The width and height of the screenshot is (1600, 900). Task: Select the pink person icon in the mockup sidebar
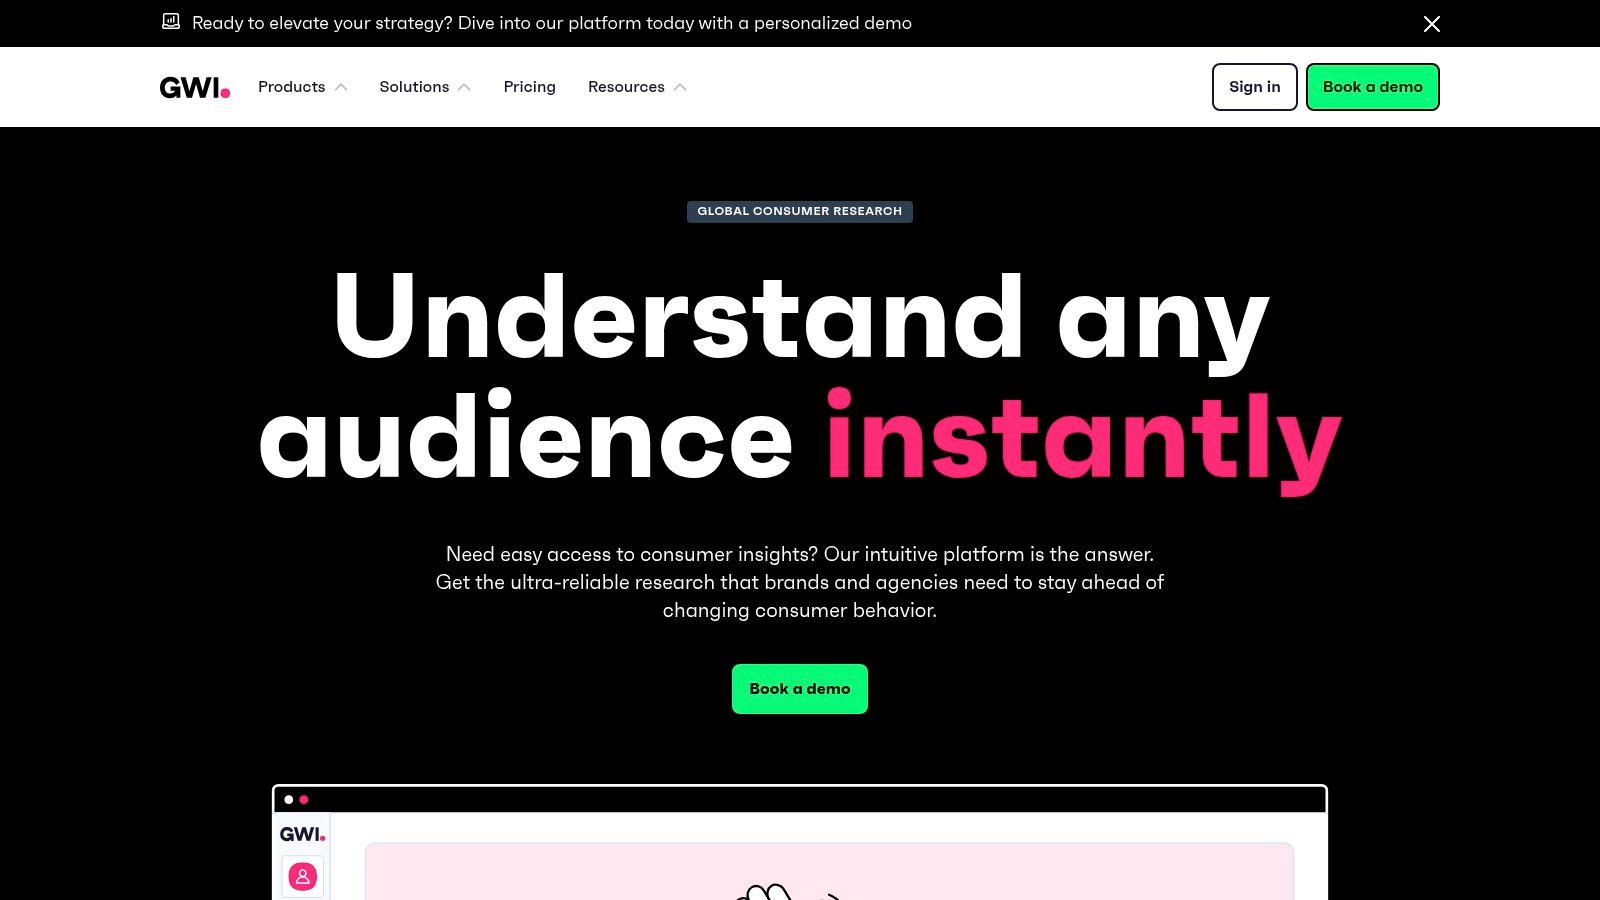point(302,876)
